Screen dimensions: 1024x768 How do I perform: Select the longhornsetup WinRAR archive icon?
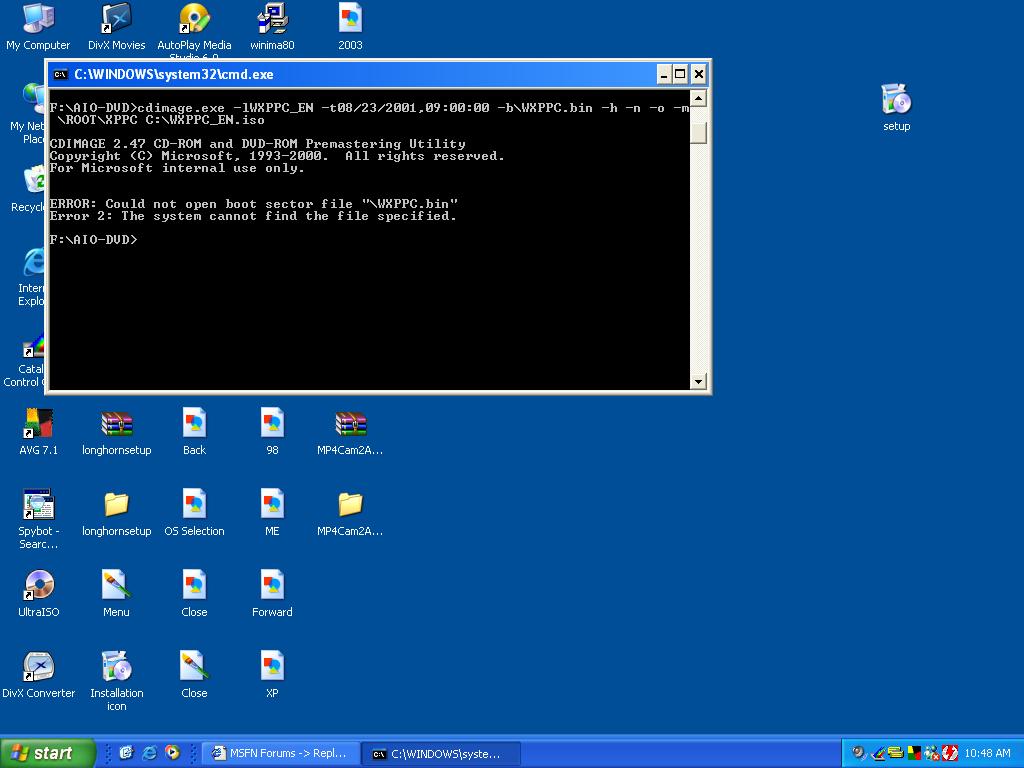(116, 432)
